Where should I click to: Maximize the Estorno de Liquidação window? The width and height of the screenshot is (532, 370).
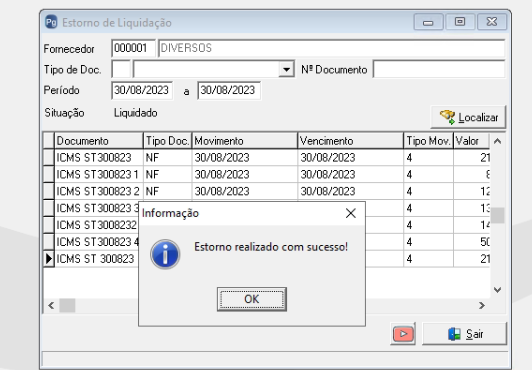(460, 22)
